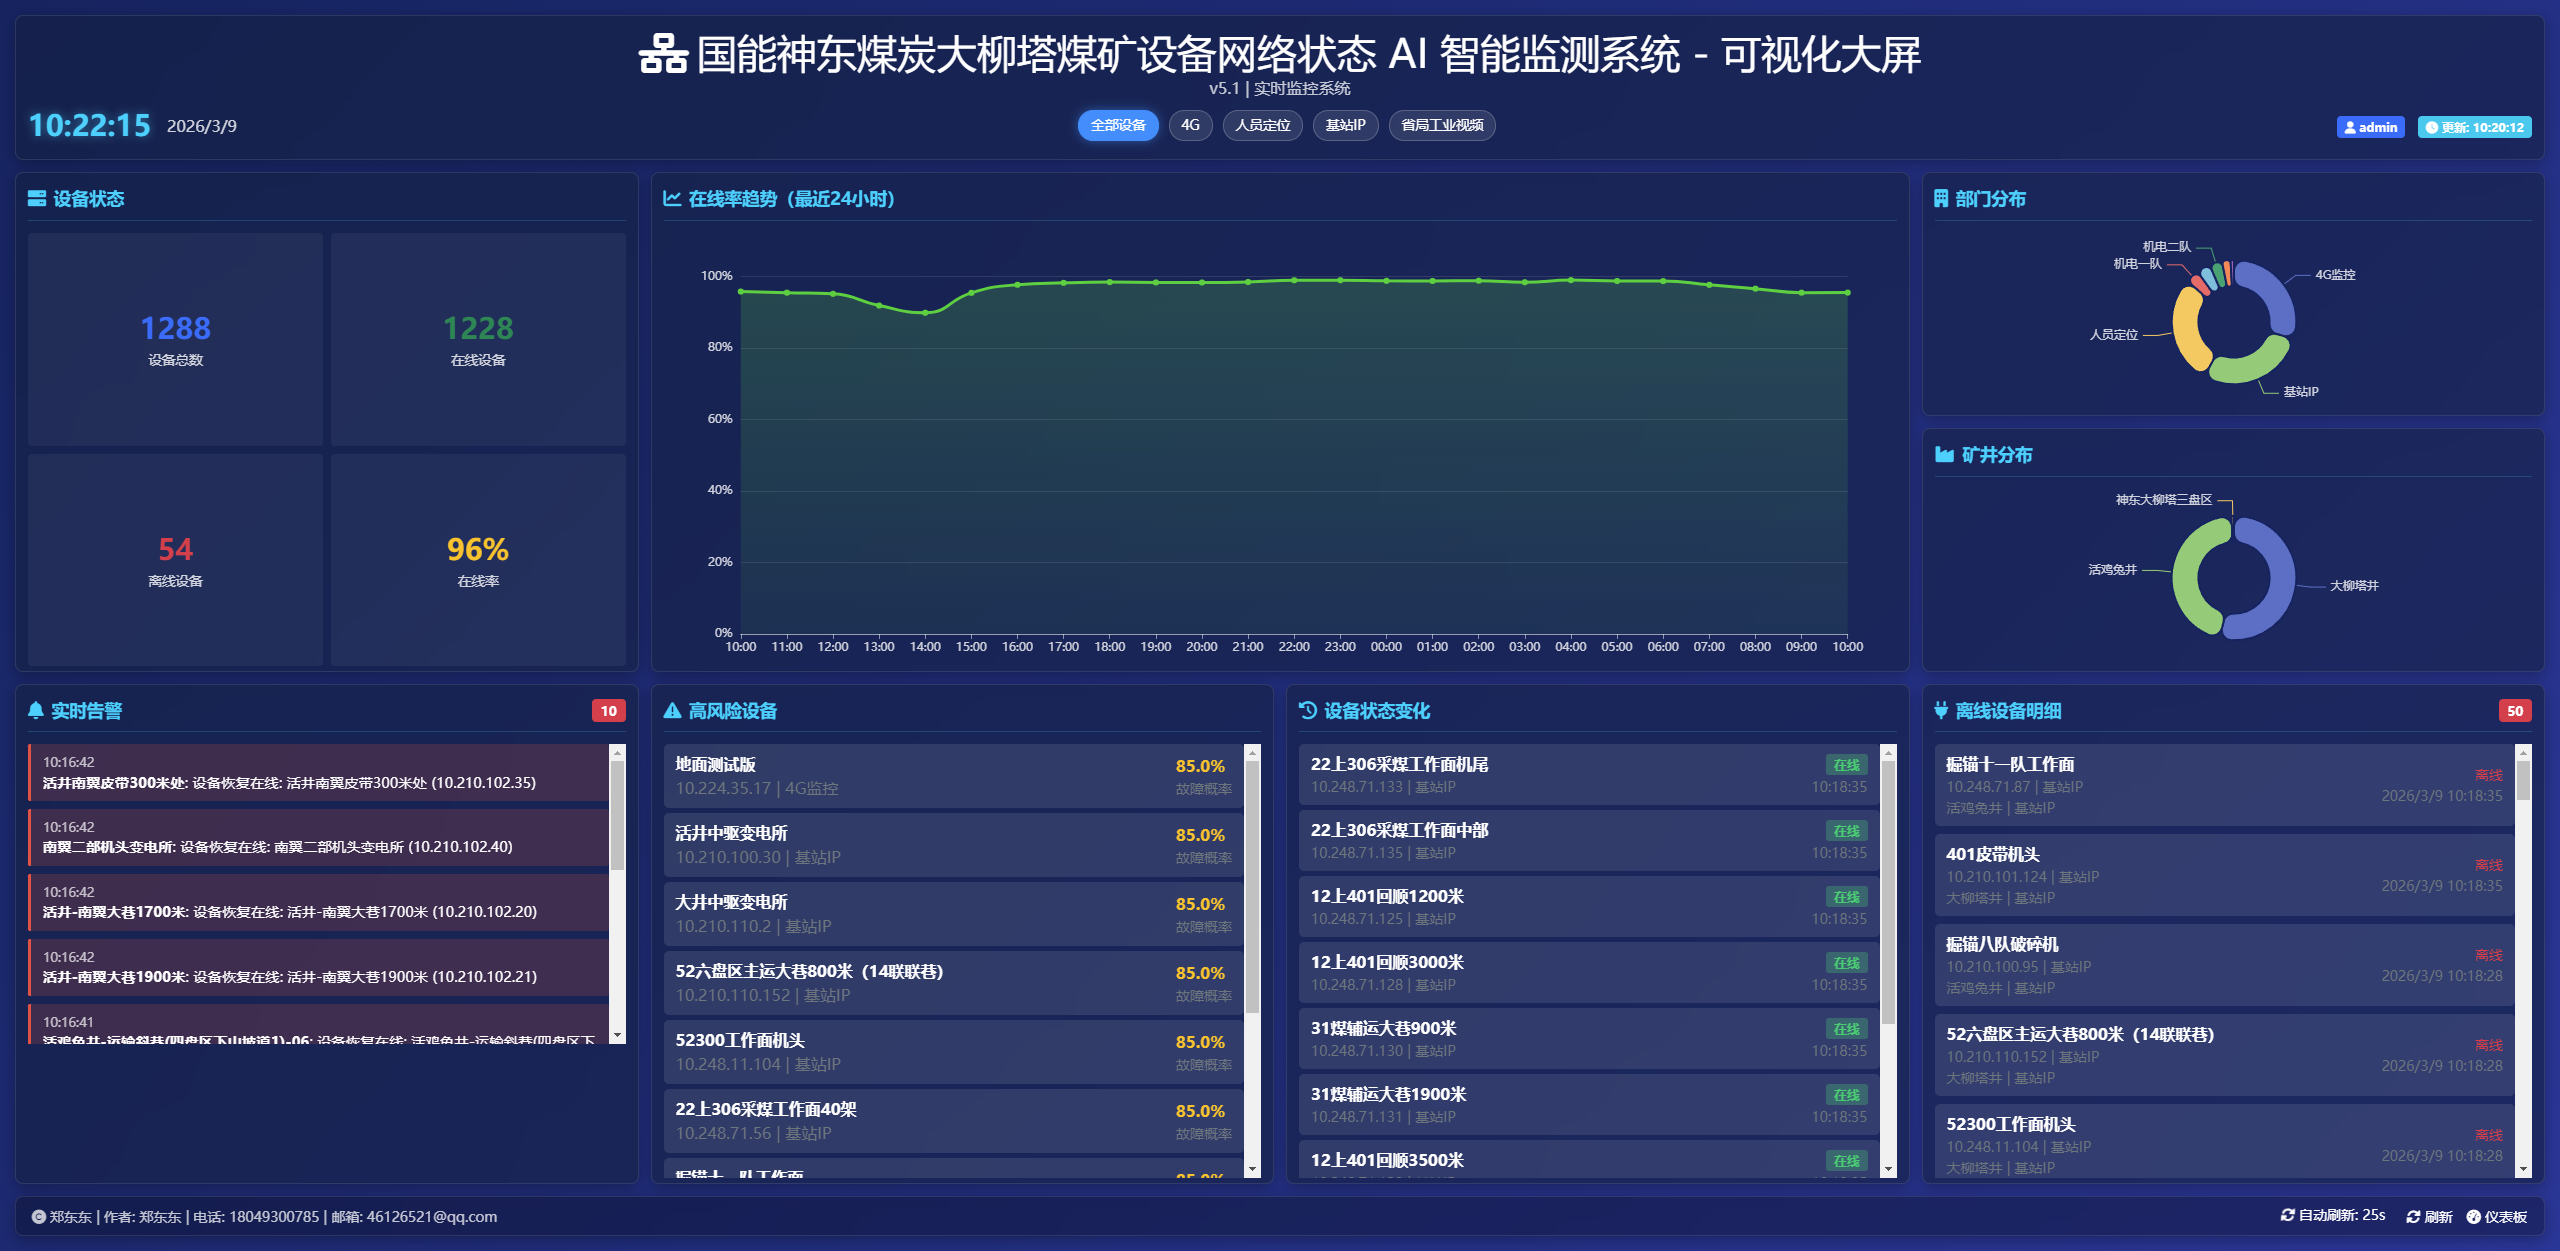This screenshot has height=1251, width=2560.
Task: Click the history icon beside 设备状态变化
Action: [1308, 710]
